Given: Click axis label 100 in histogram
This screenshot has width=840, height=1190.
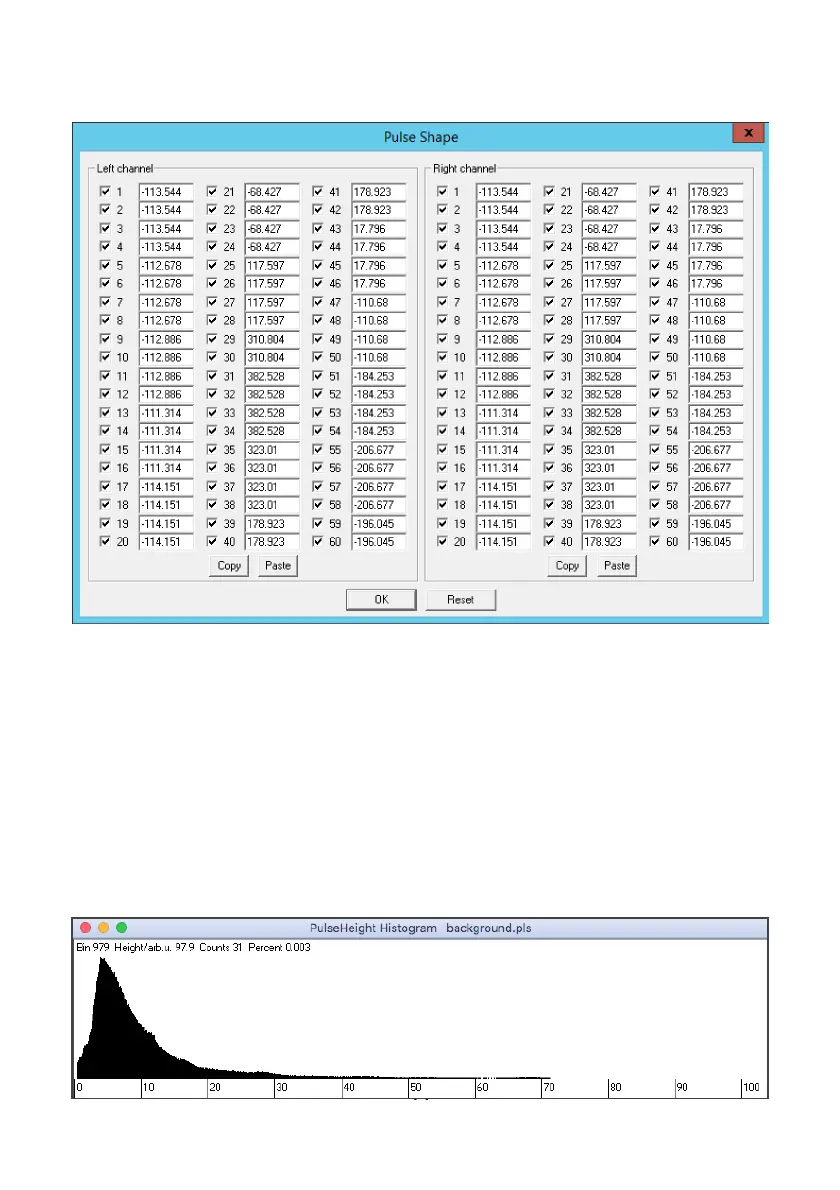Looking at the screenshot, I should (x=751, y=1087).
